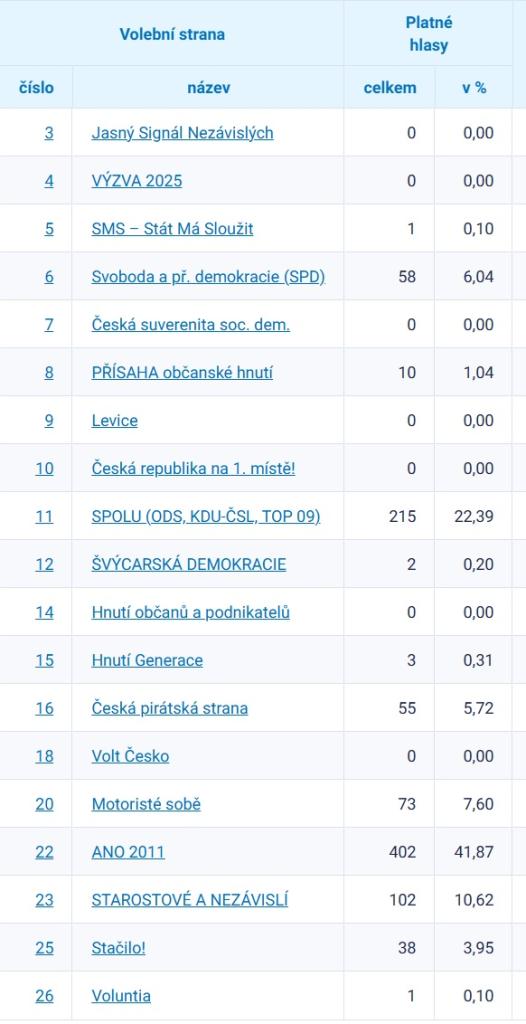
Task: Click party number 22 link
Action: tap(44, 852)
